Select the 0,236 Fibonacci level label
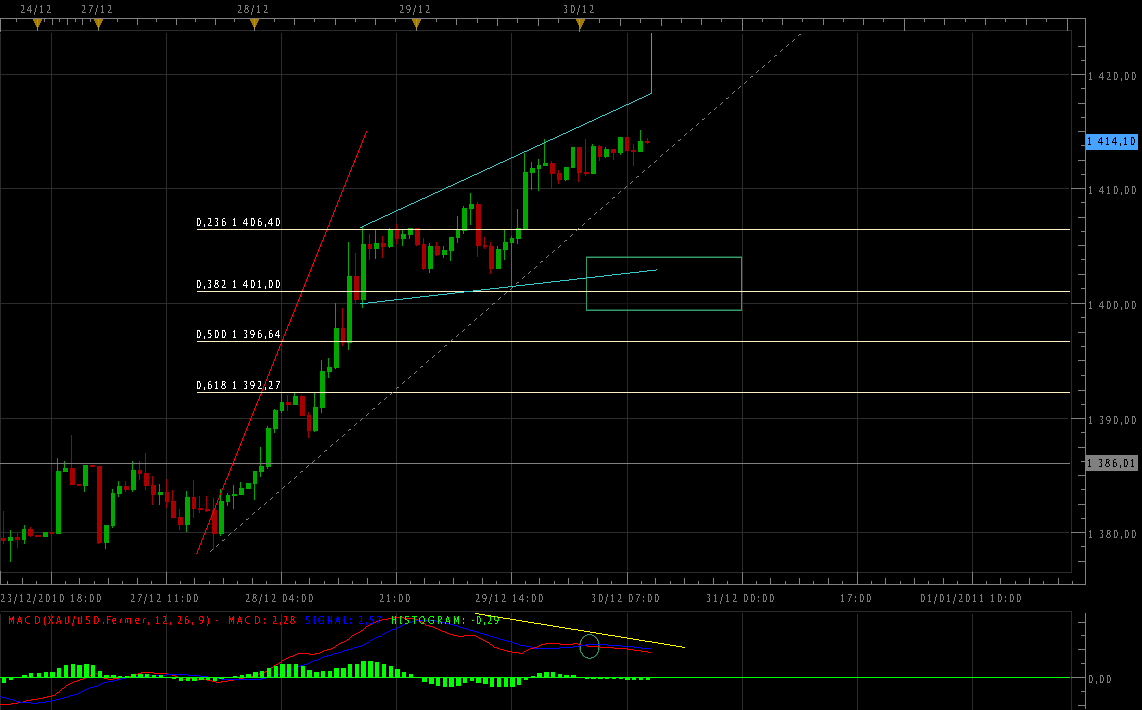This screenshot has width=1142, height=710. click(238, 223)
